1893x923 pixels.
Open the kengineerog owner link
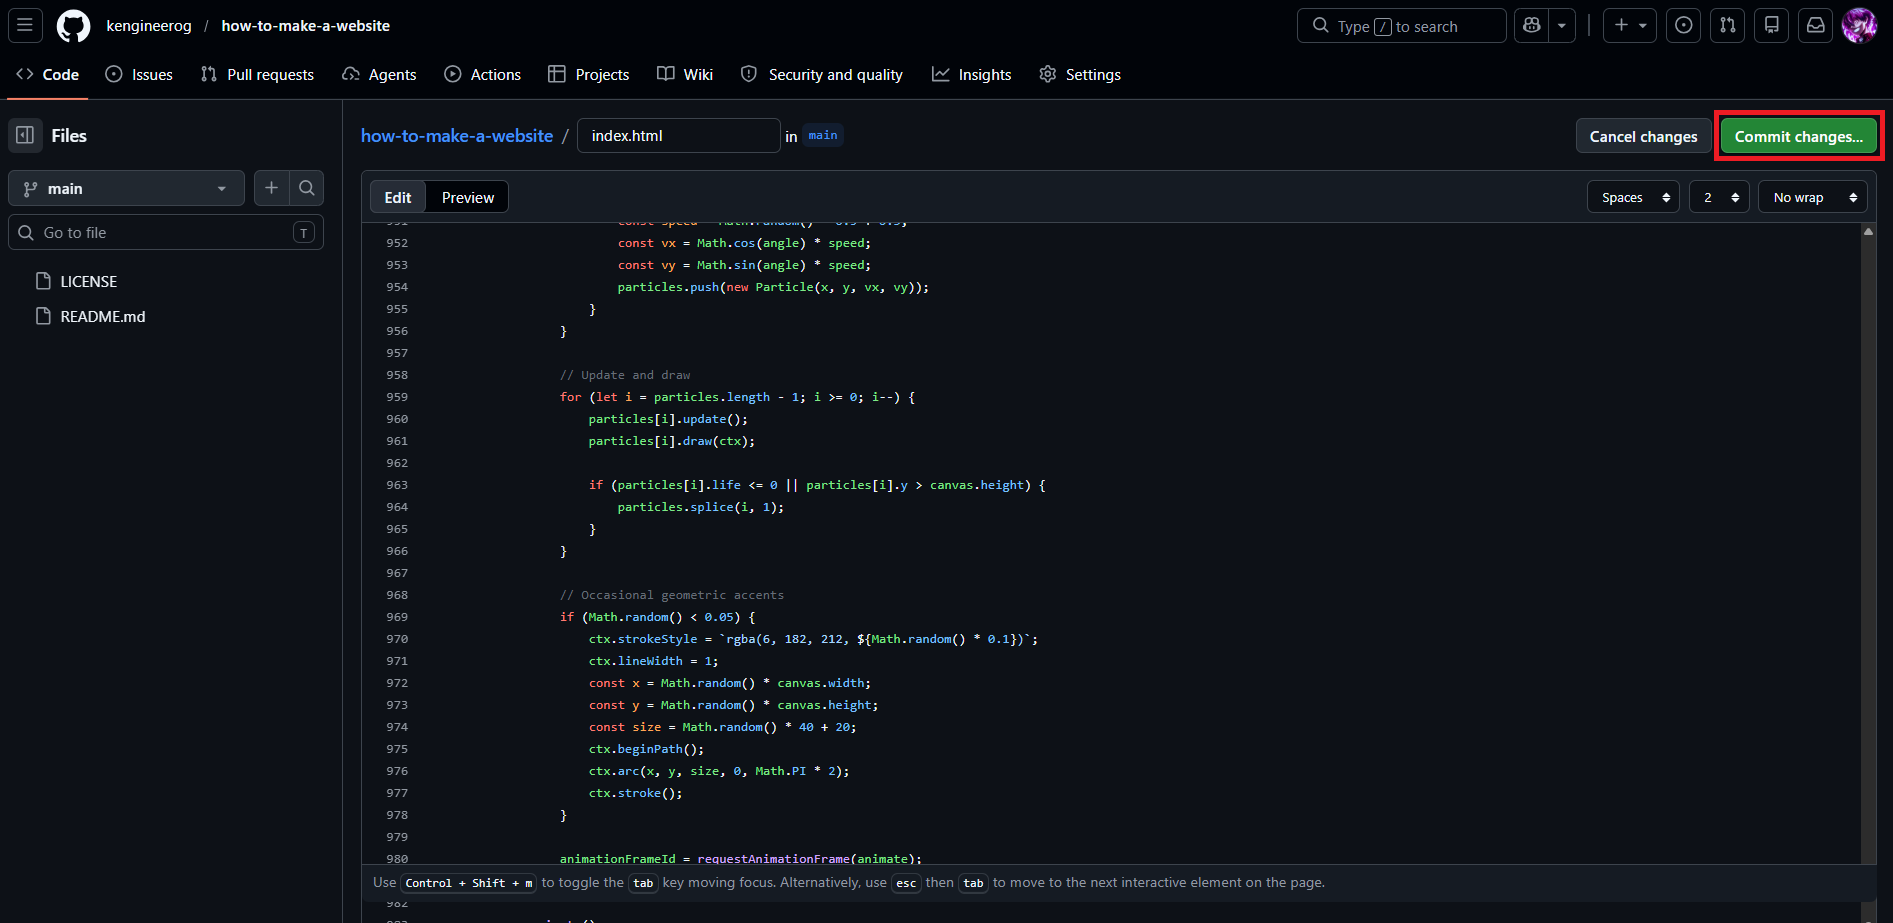149,26
